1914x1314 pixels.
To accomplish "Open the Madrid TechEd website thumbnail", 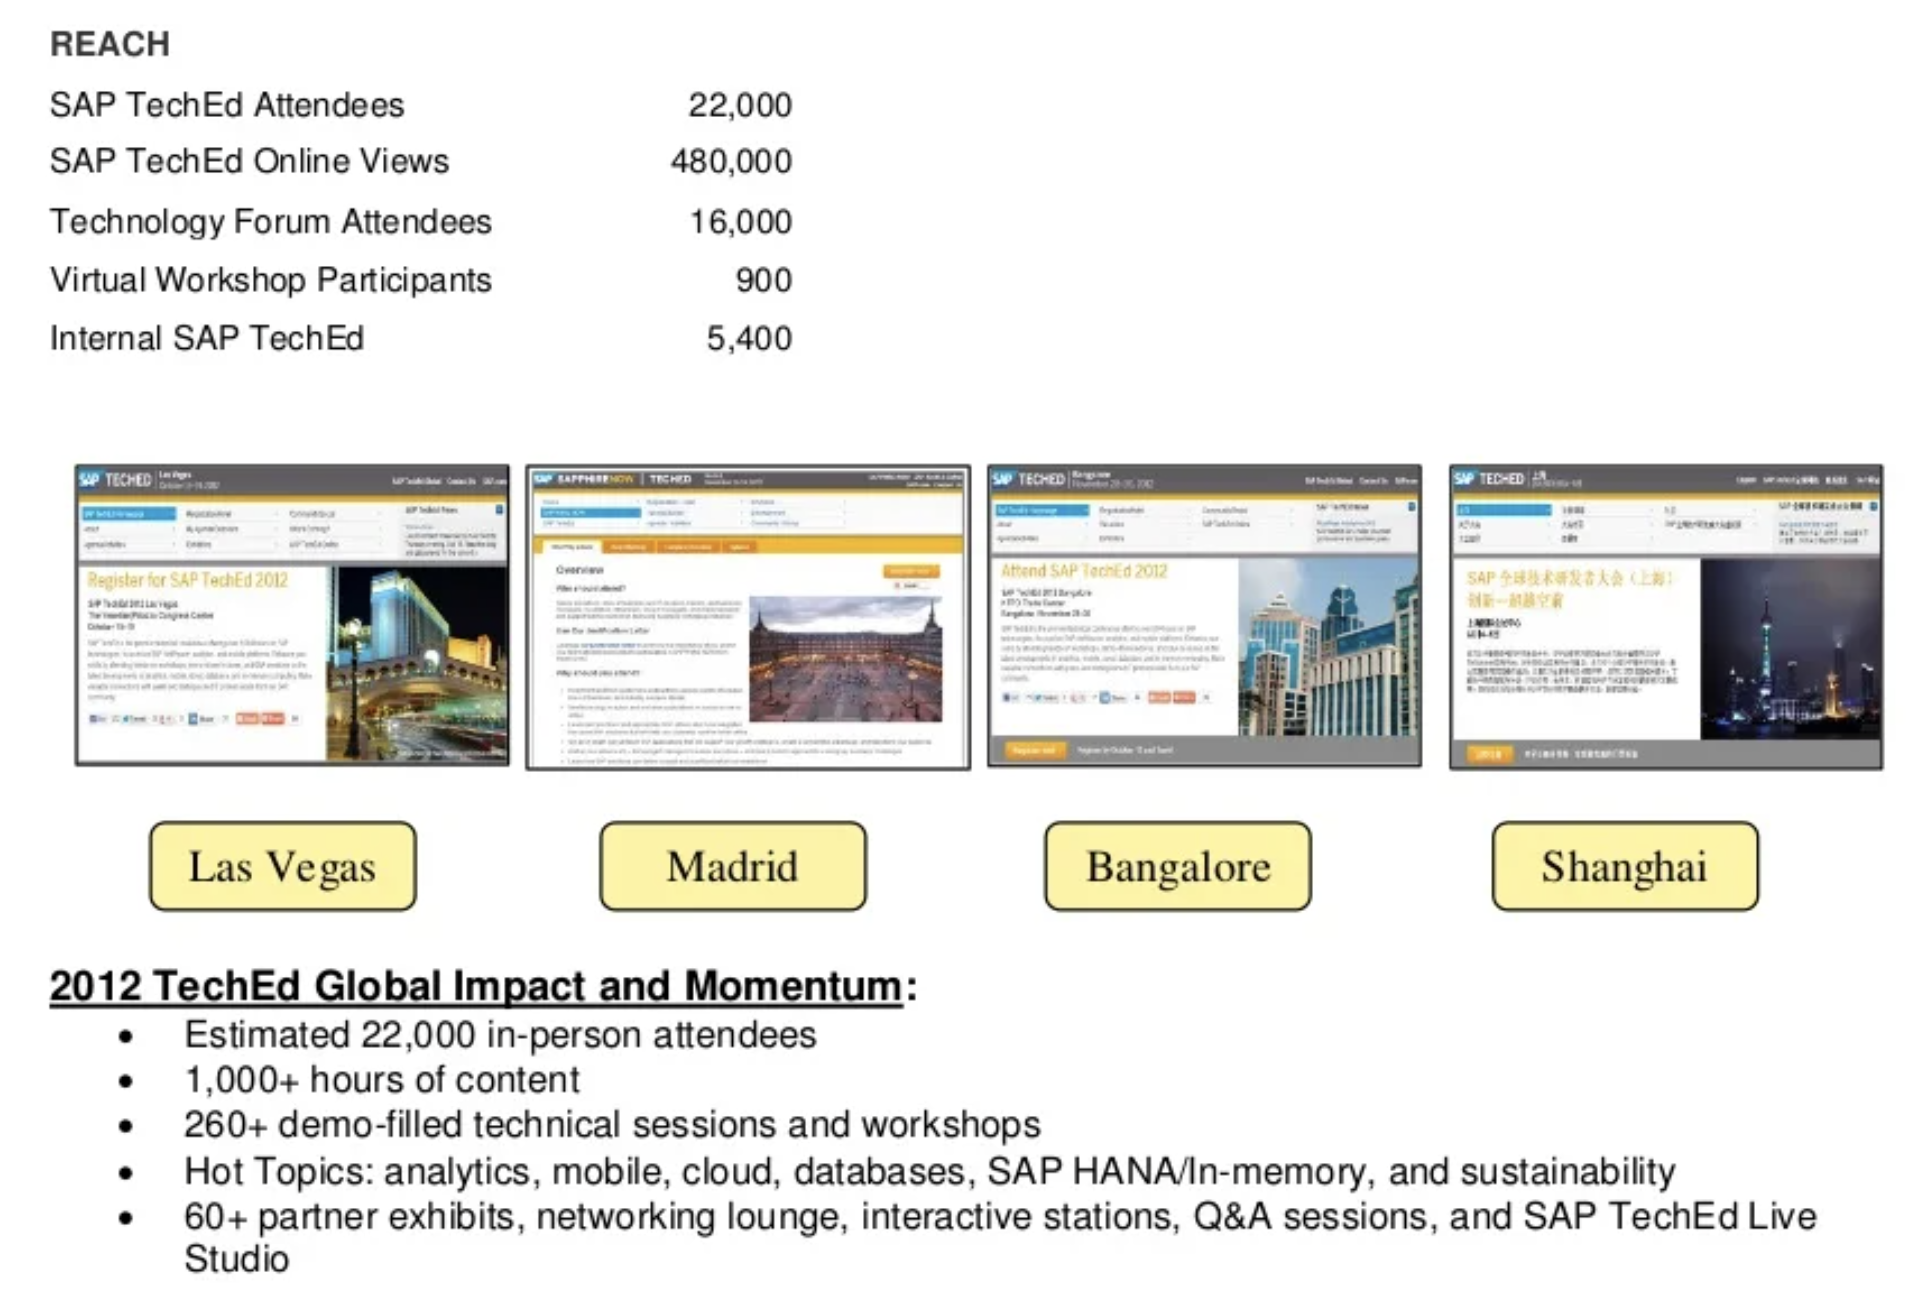I will [748, 617].
